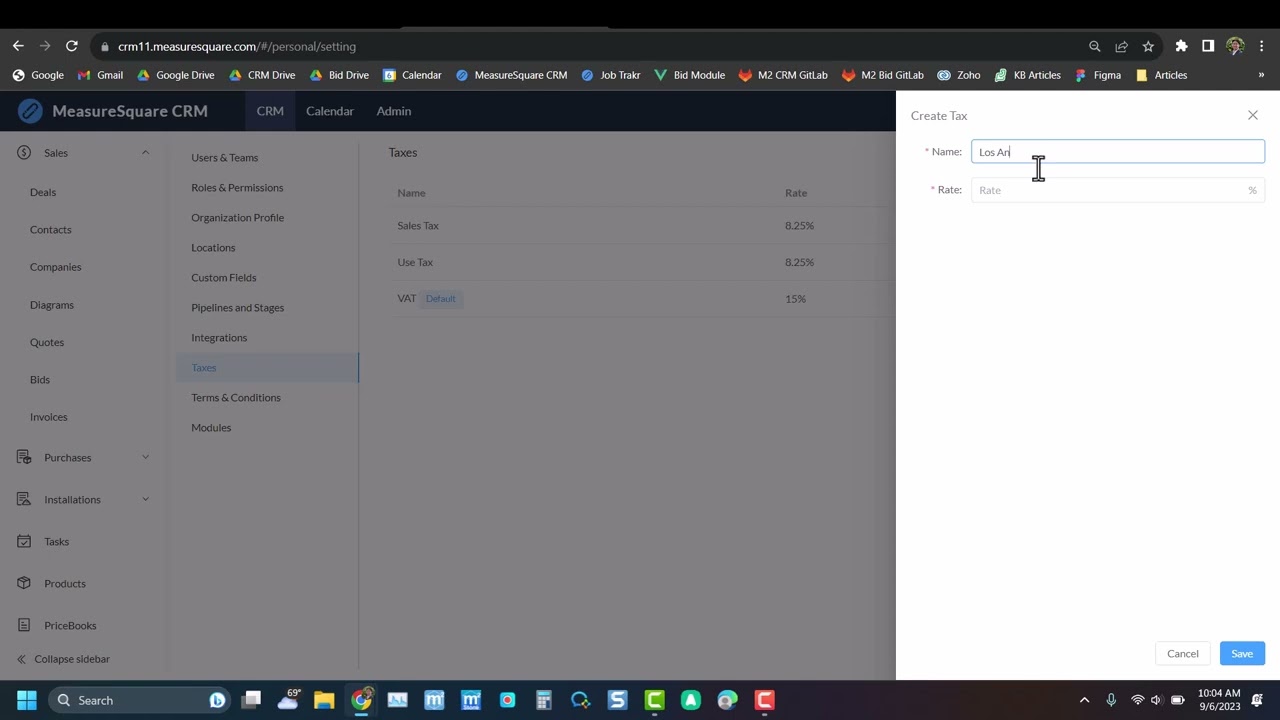Open Tasks in the sidebar

[56, 541]
